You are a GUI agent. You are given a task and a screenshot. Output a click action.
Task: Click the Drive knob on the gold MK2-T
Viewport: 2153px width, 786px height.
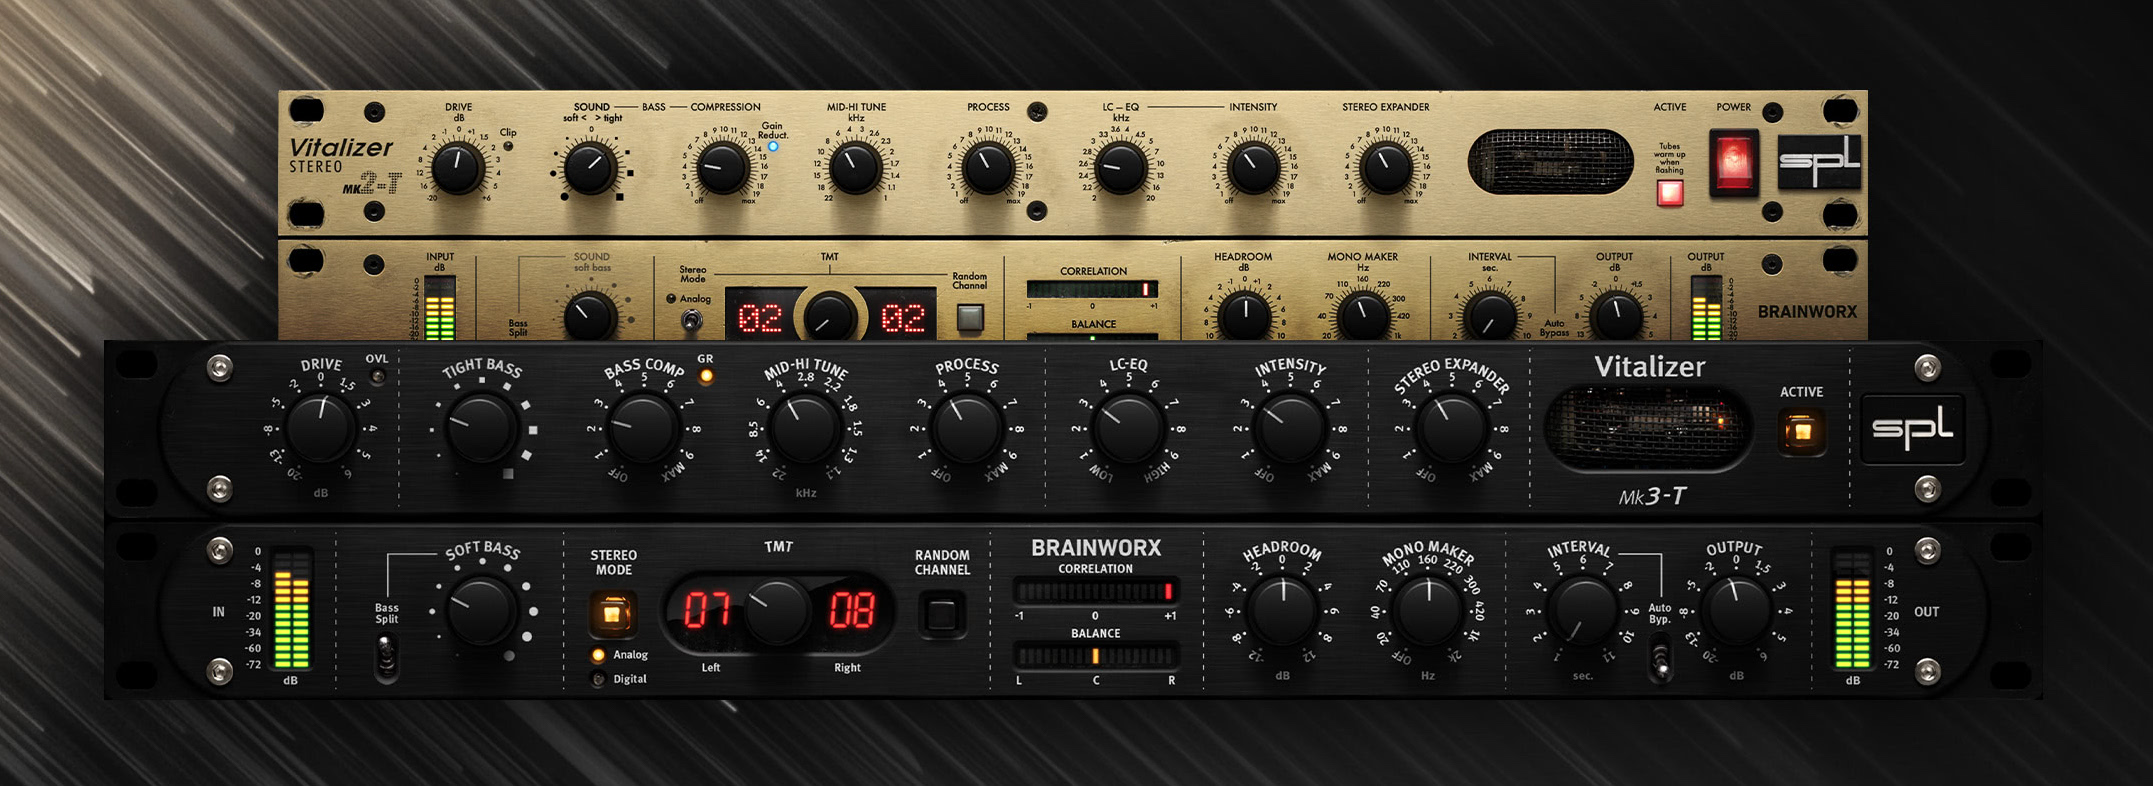458,167
